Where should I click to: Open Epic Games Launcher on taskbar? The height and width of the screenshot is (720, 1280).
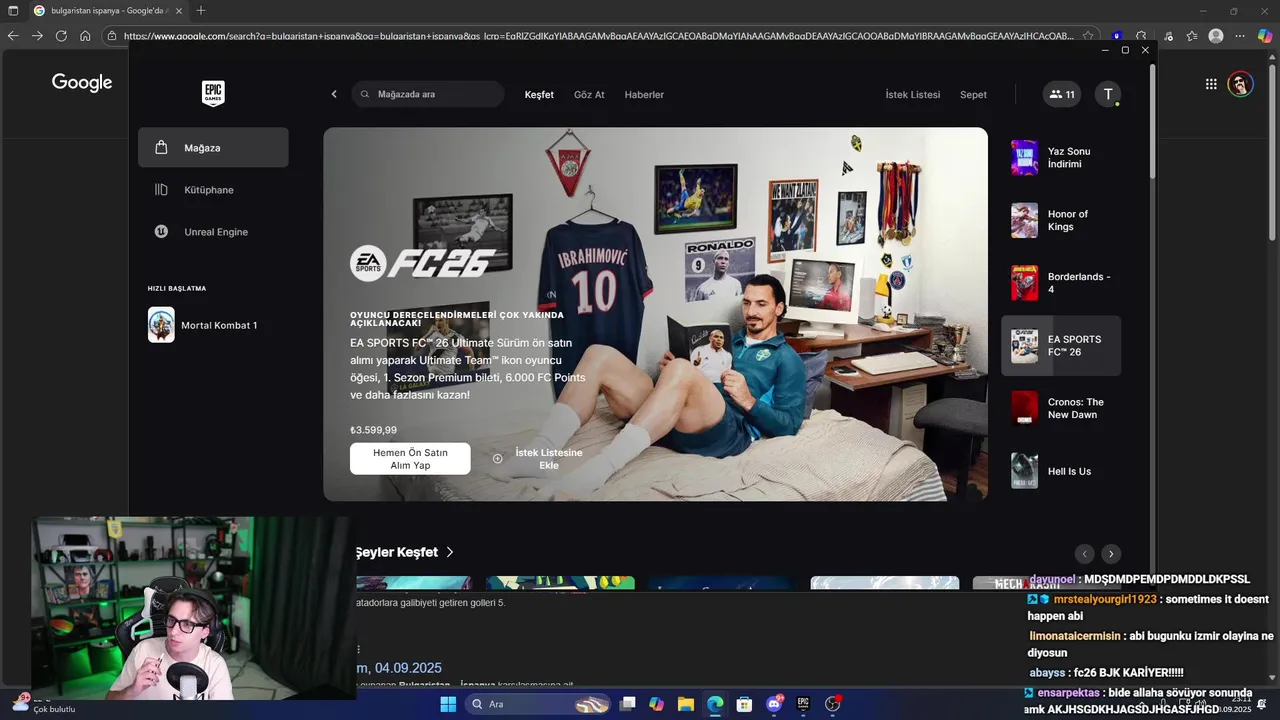click(x=803, y=705)
